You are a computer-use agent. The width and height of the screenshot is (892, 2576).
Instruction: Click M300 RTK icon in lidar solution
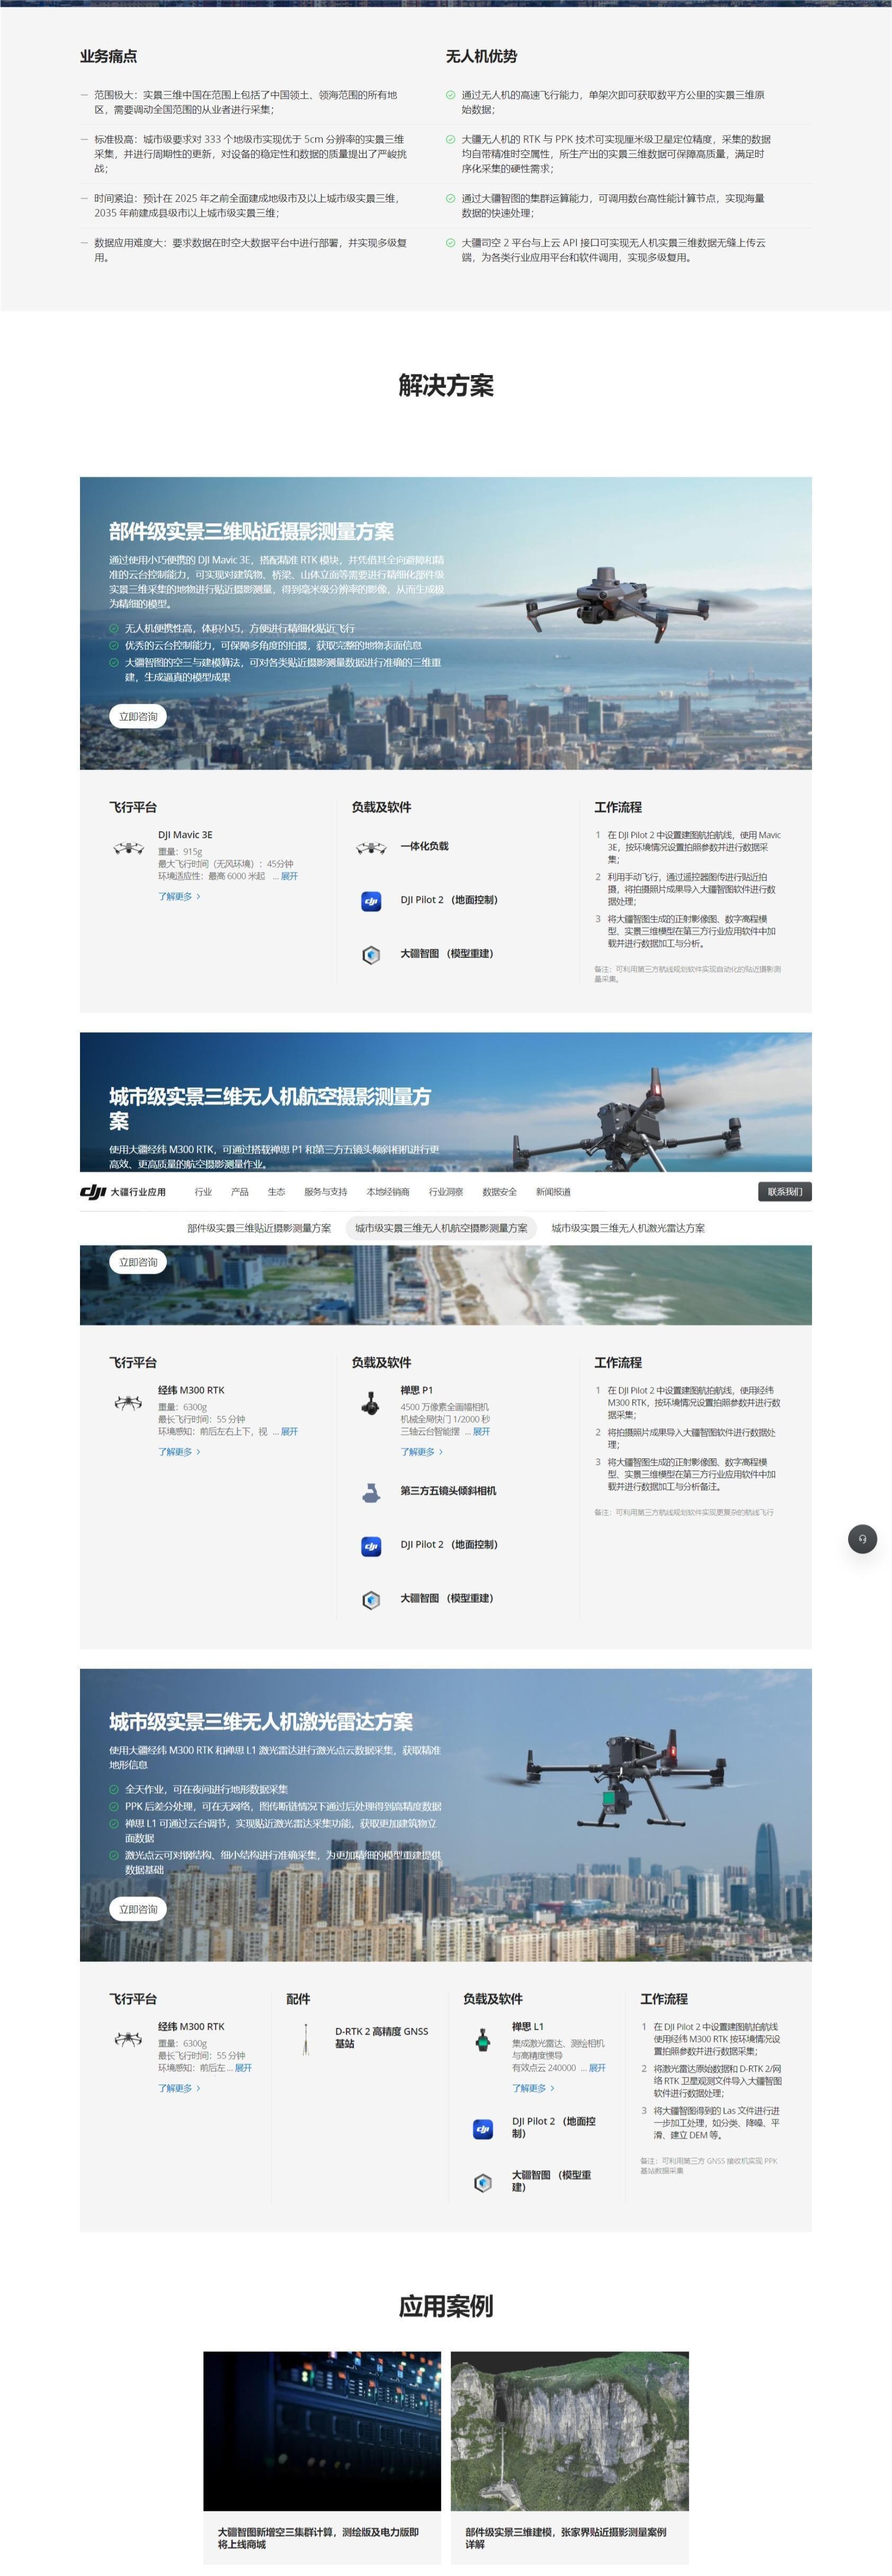128,2039
